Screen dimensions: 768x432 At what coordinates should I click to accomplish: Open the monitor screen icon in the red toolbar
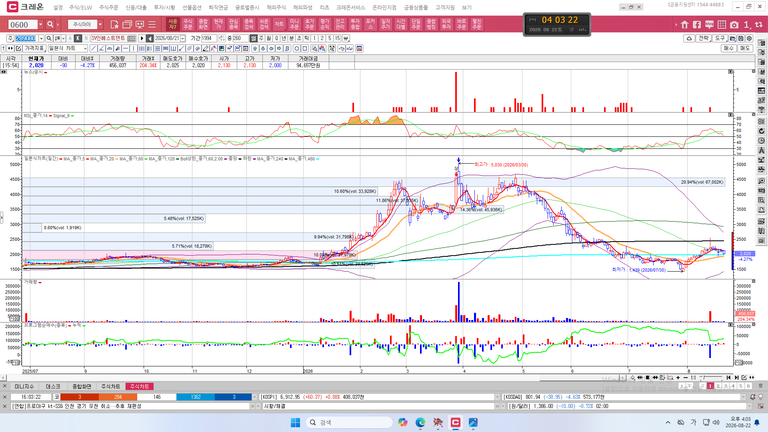coord(140,24)
